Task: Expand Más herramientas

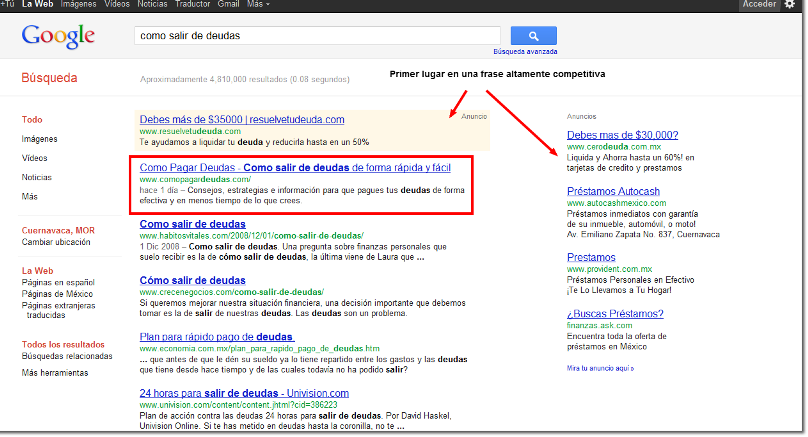Action: click(55, 373)
